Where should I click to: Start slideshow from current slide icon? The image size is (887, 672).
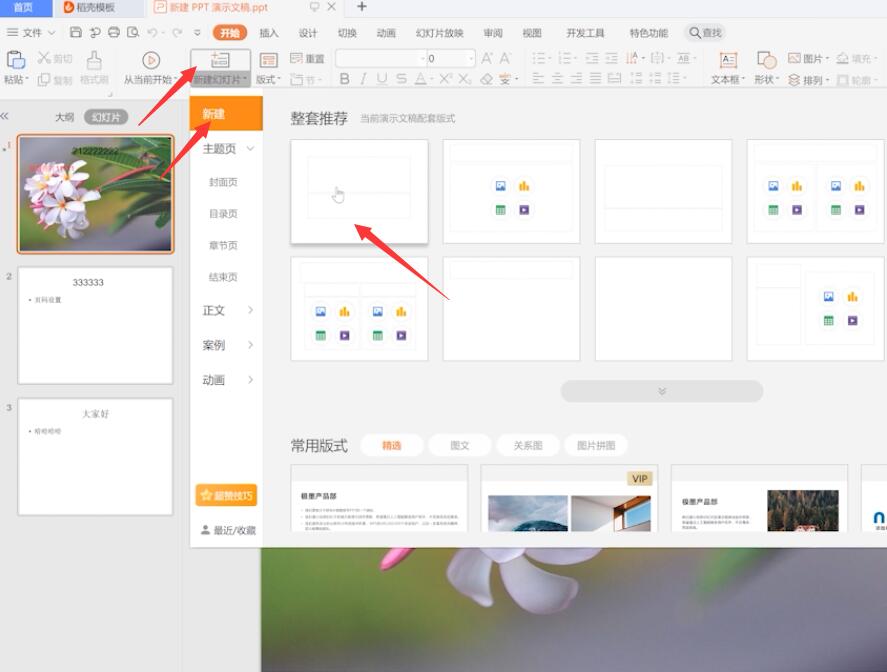[150, 60]
